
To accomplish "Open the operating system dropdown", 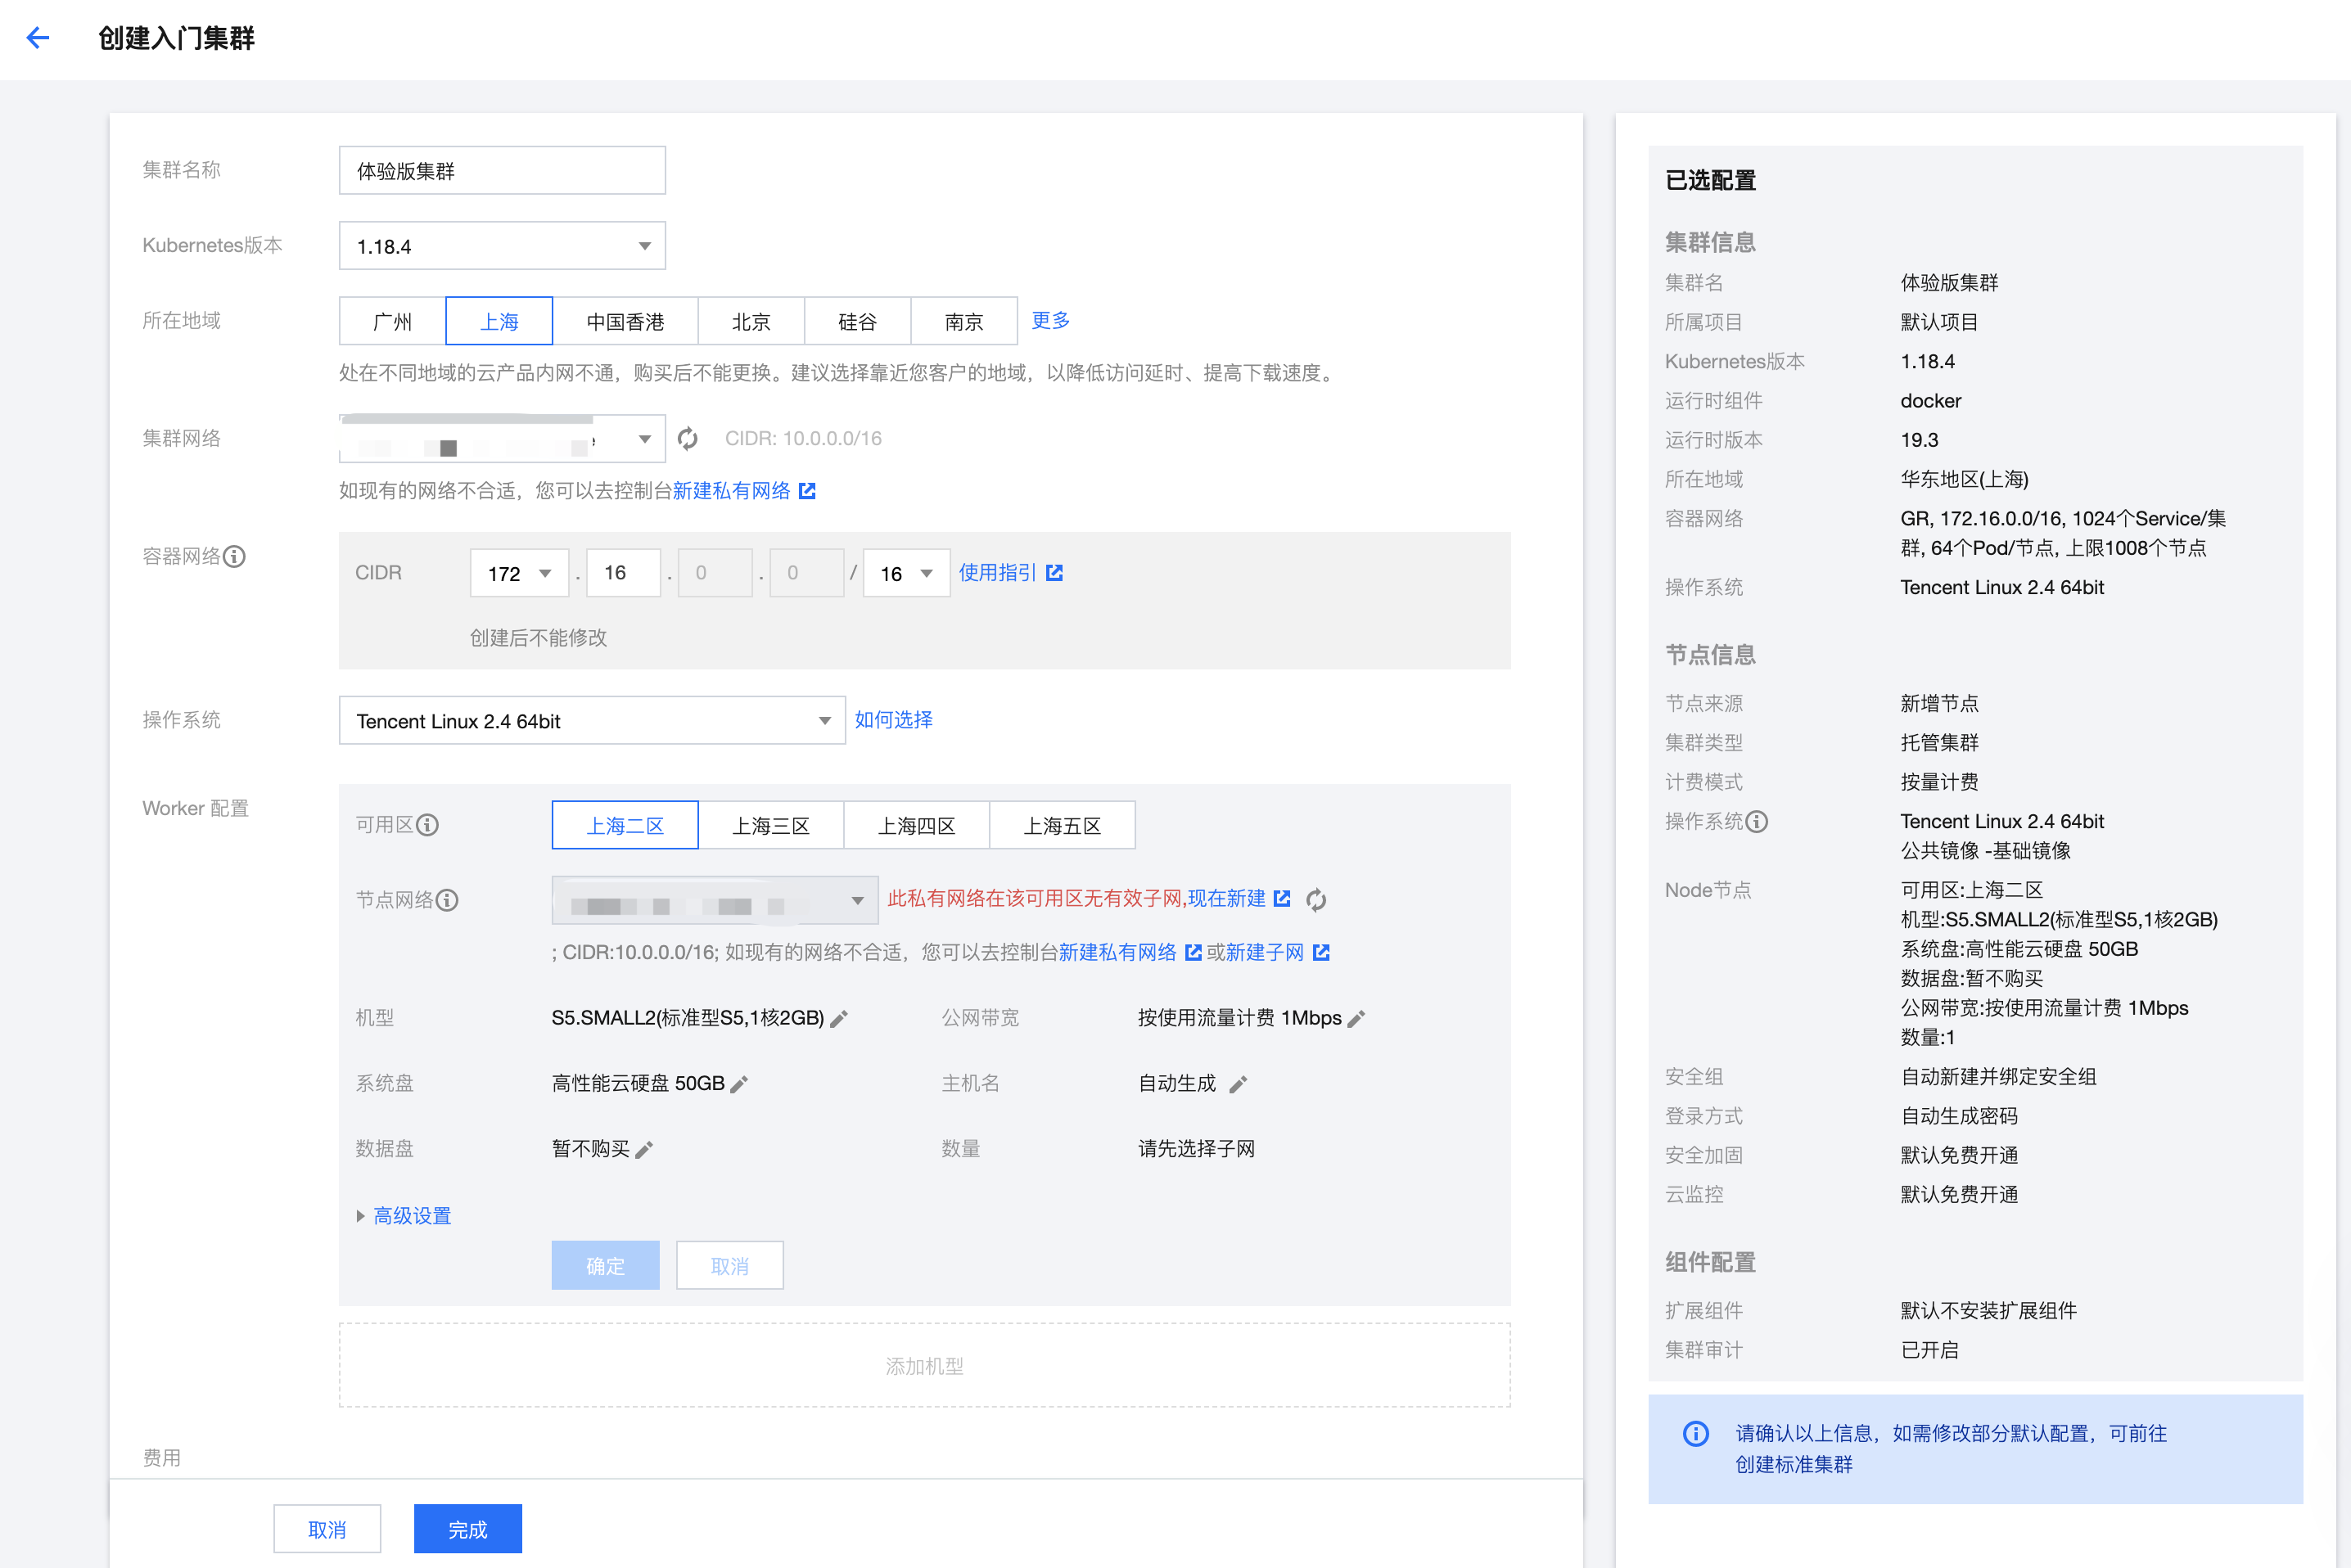I will point(592,720).
